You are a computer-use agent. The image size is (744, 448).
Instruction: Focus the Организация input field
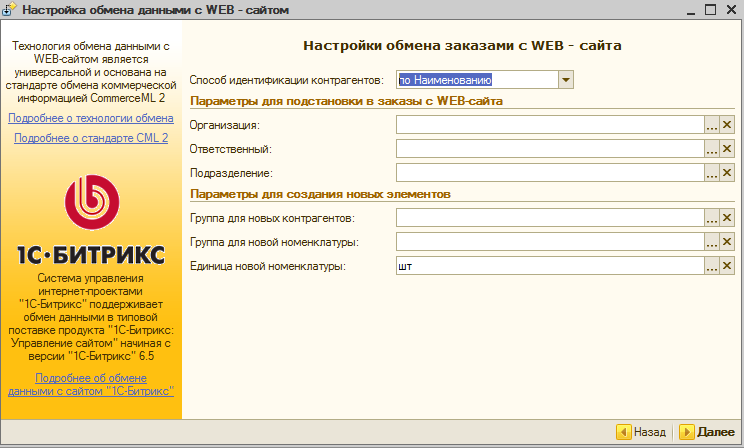click(x=550, y=125)
